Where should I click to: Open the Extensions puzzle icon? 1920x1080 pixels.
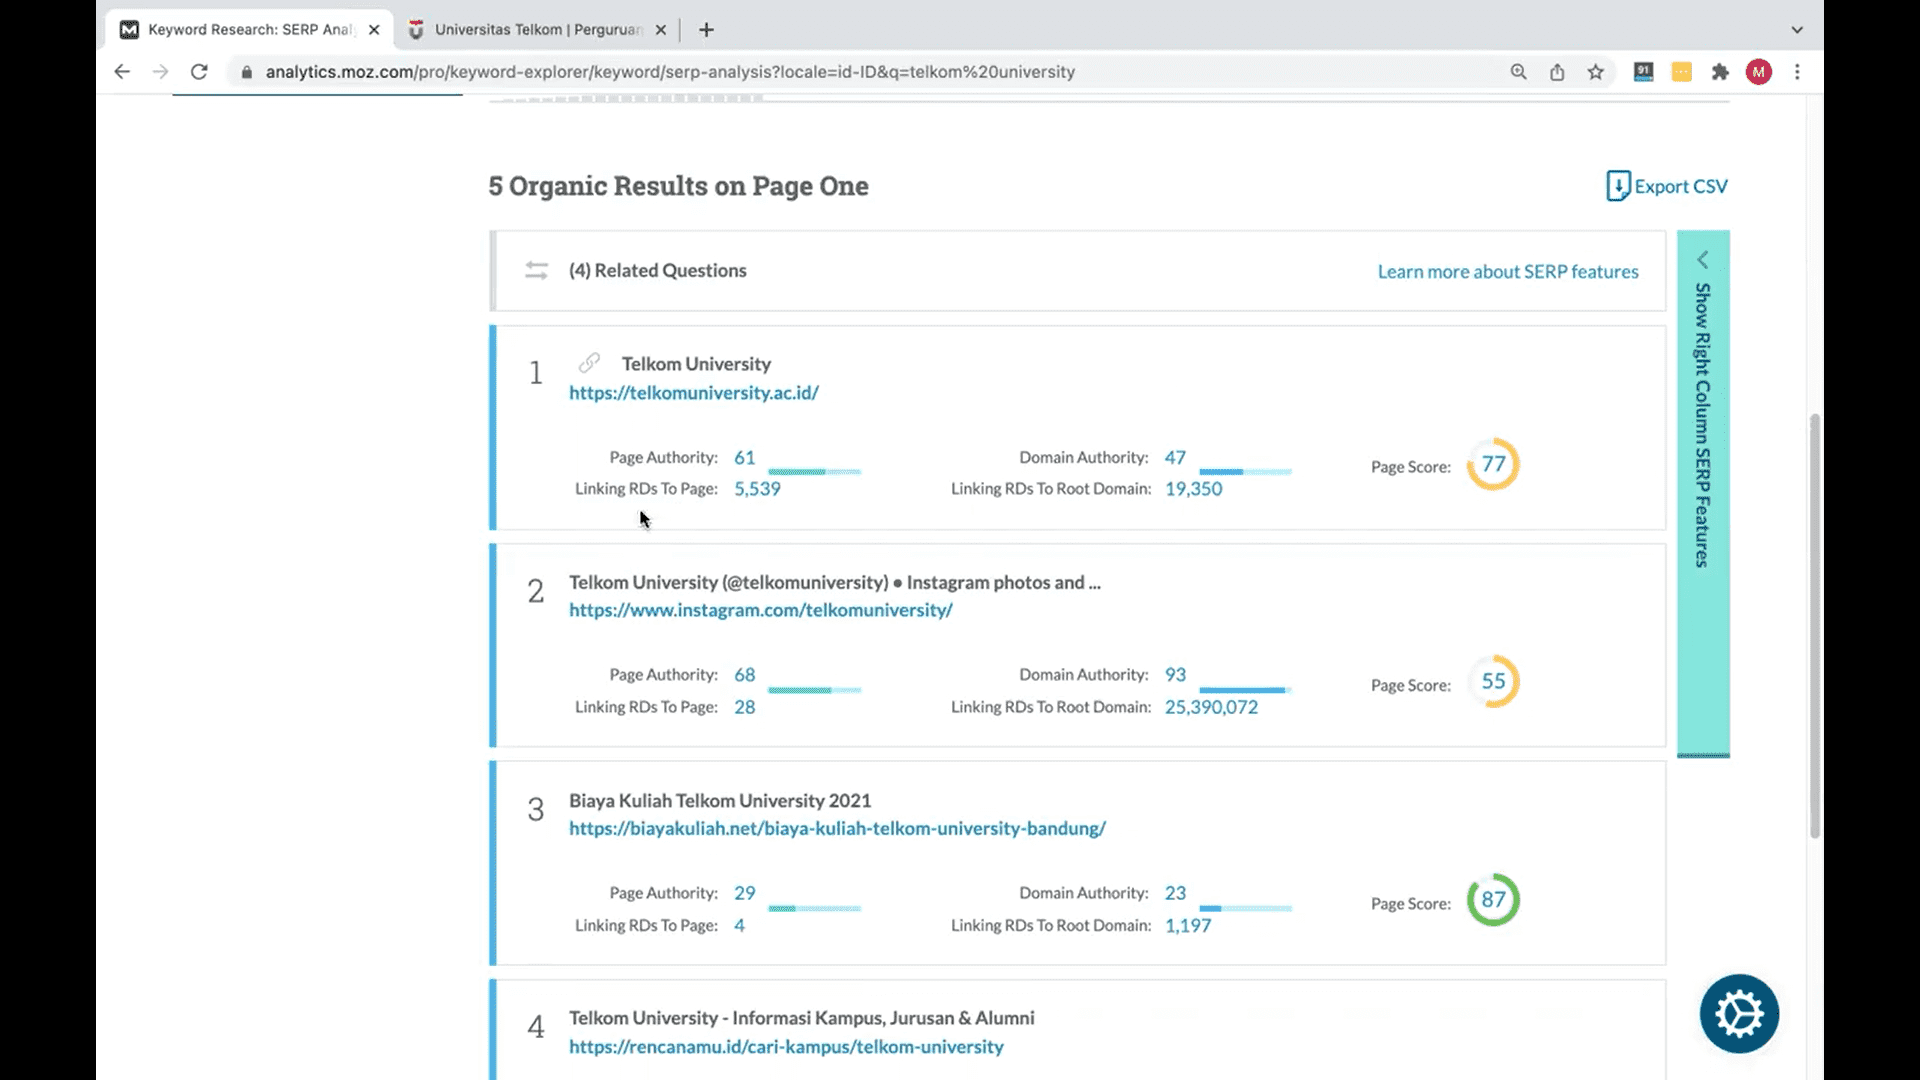point(1720,72)
